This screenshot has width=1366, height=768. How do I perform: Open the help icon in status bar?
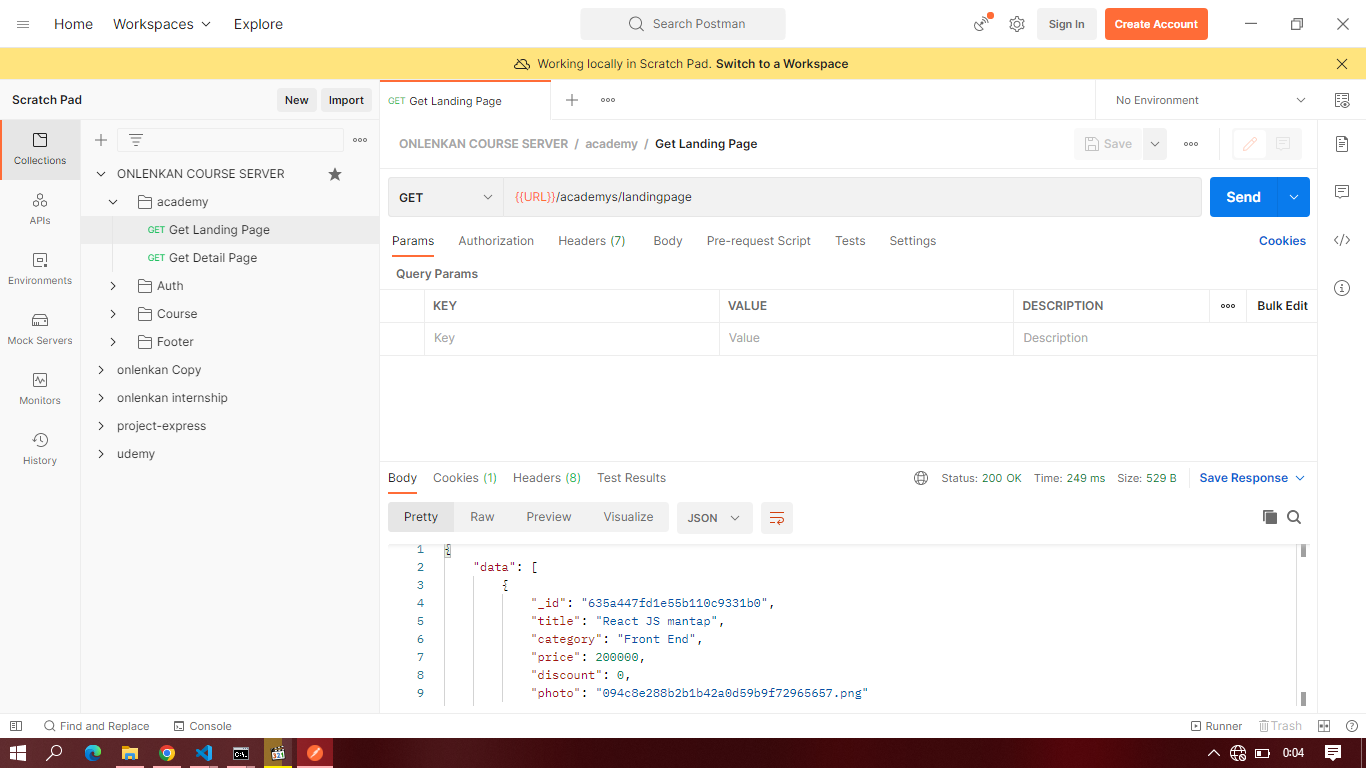(x=1352, y=726)
